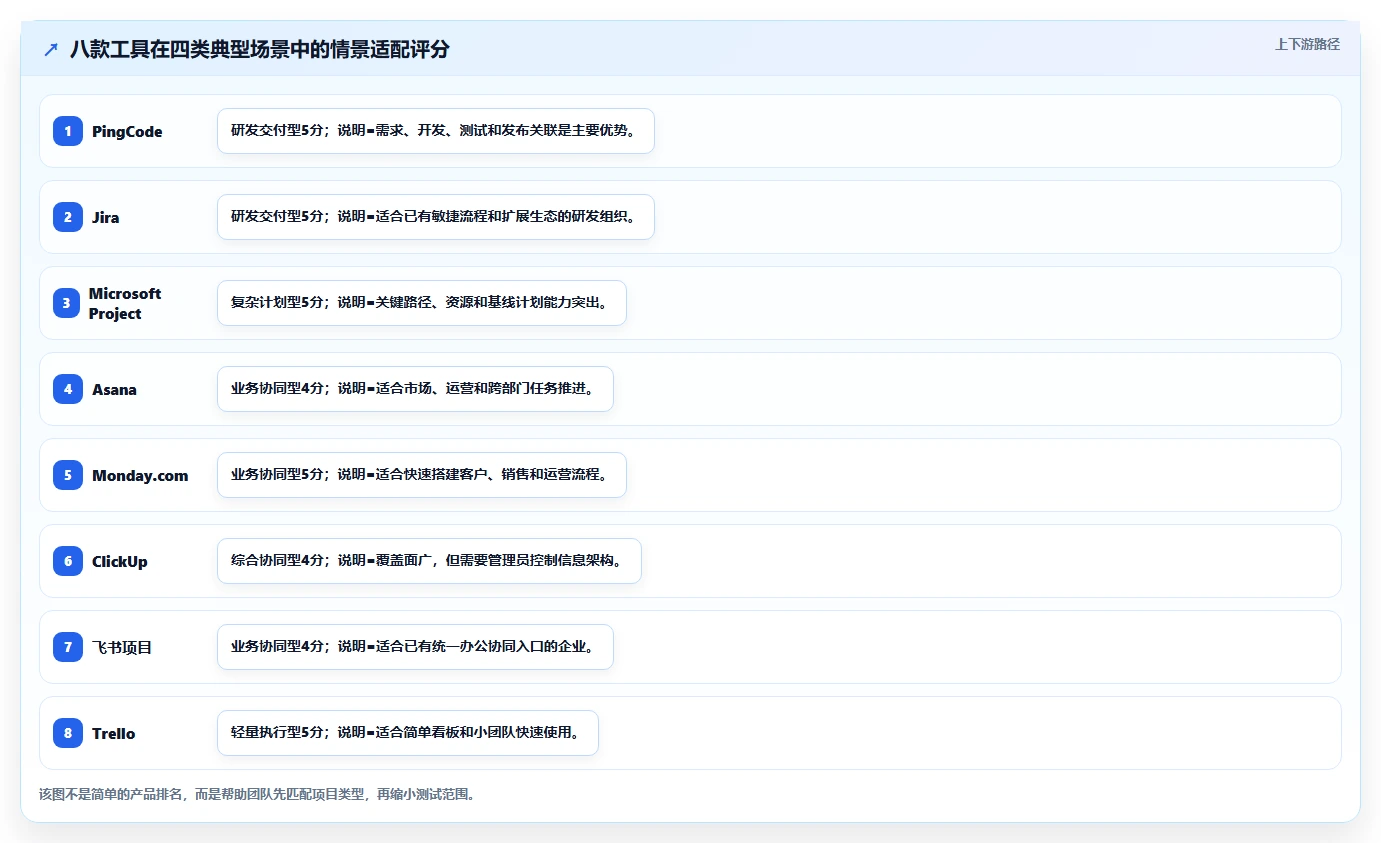This screenshot has height=843, width=1381.
Task: Open the 复杂计划型5分 description box
Action: (422, 303)
